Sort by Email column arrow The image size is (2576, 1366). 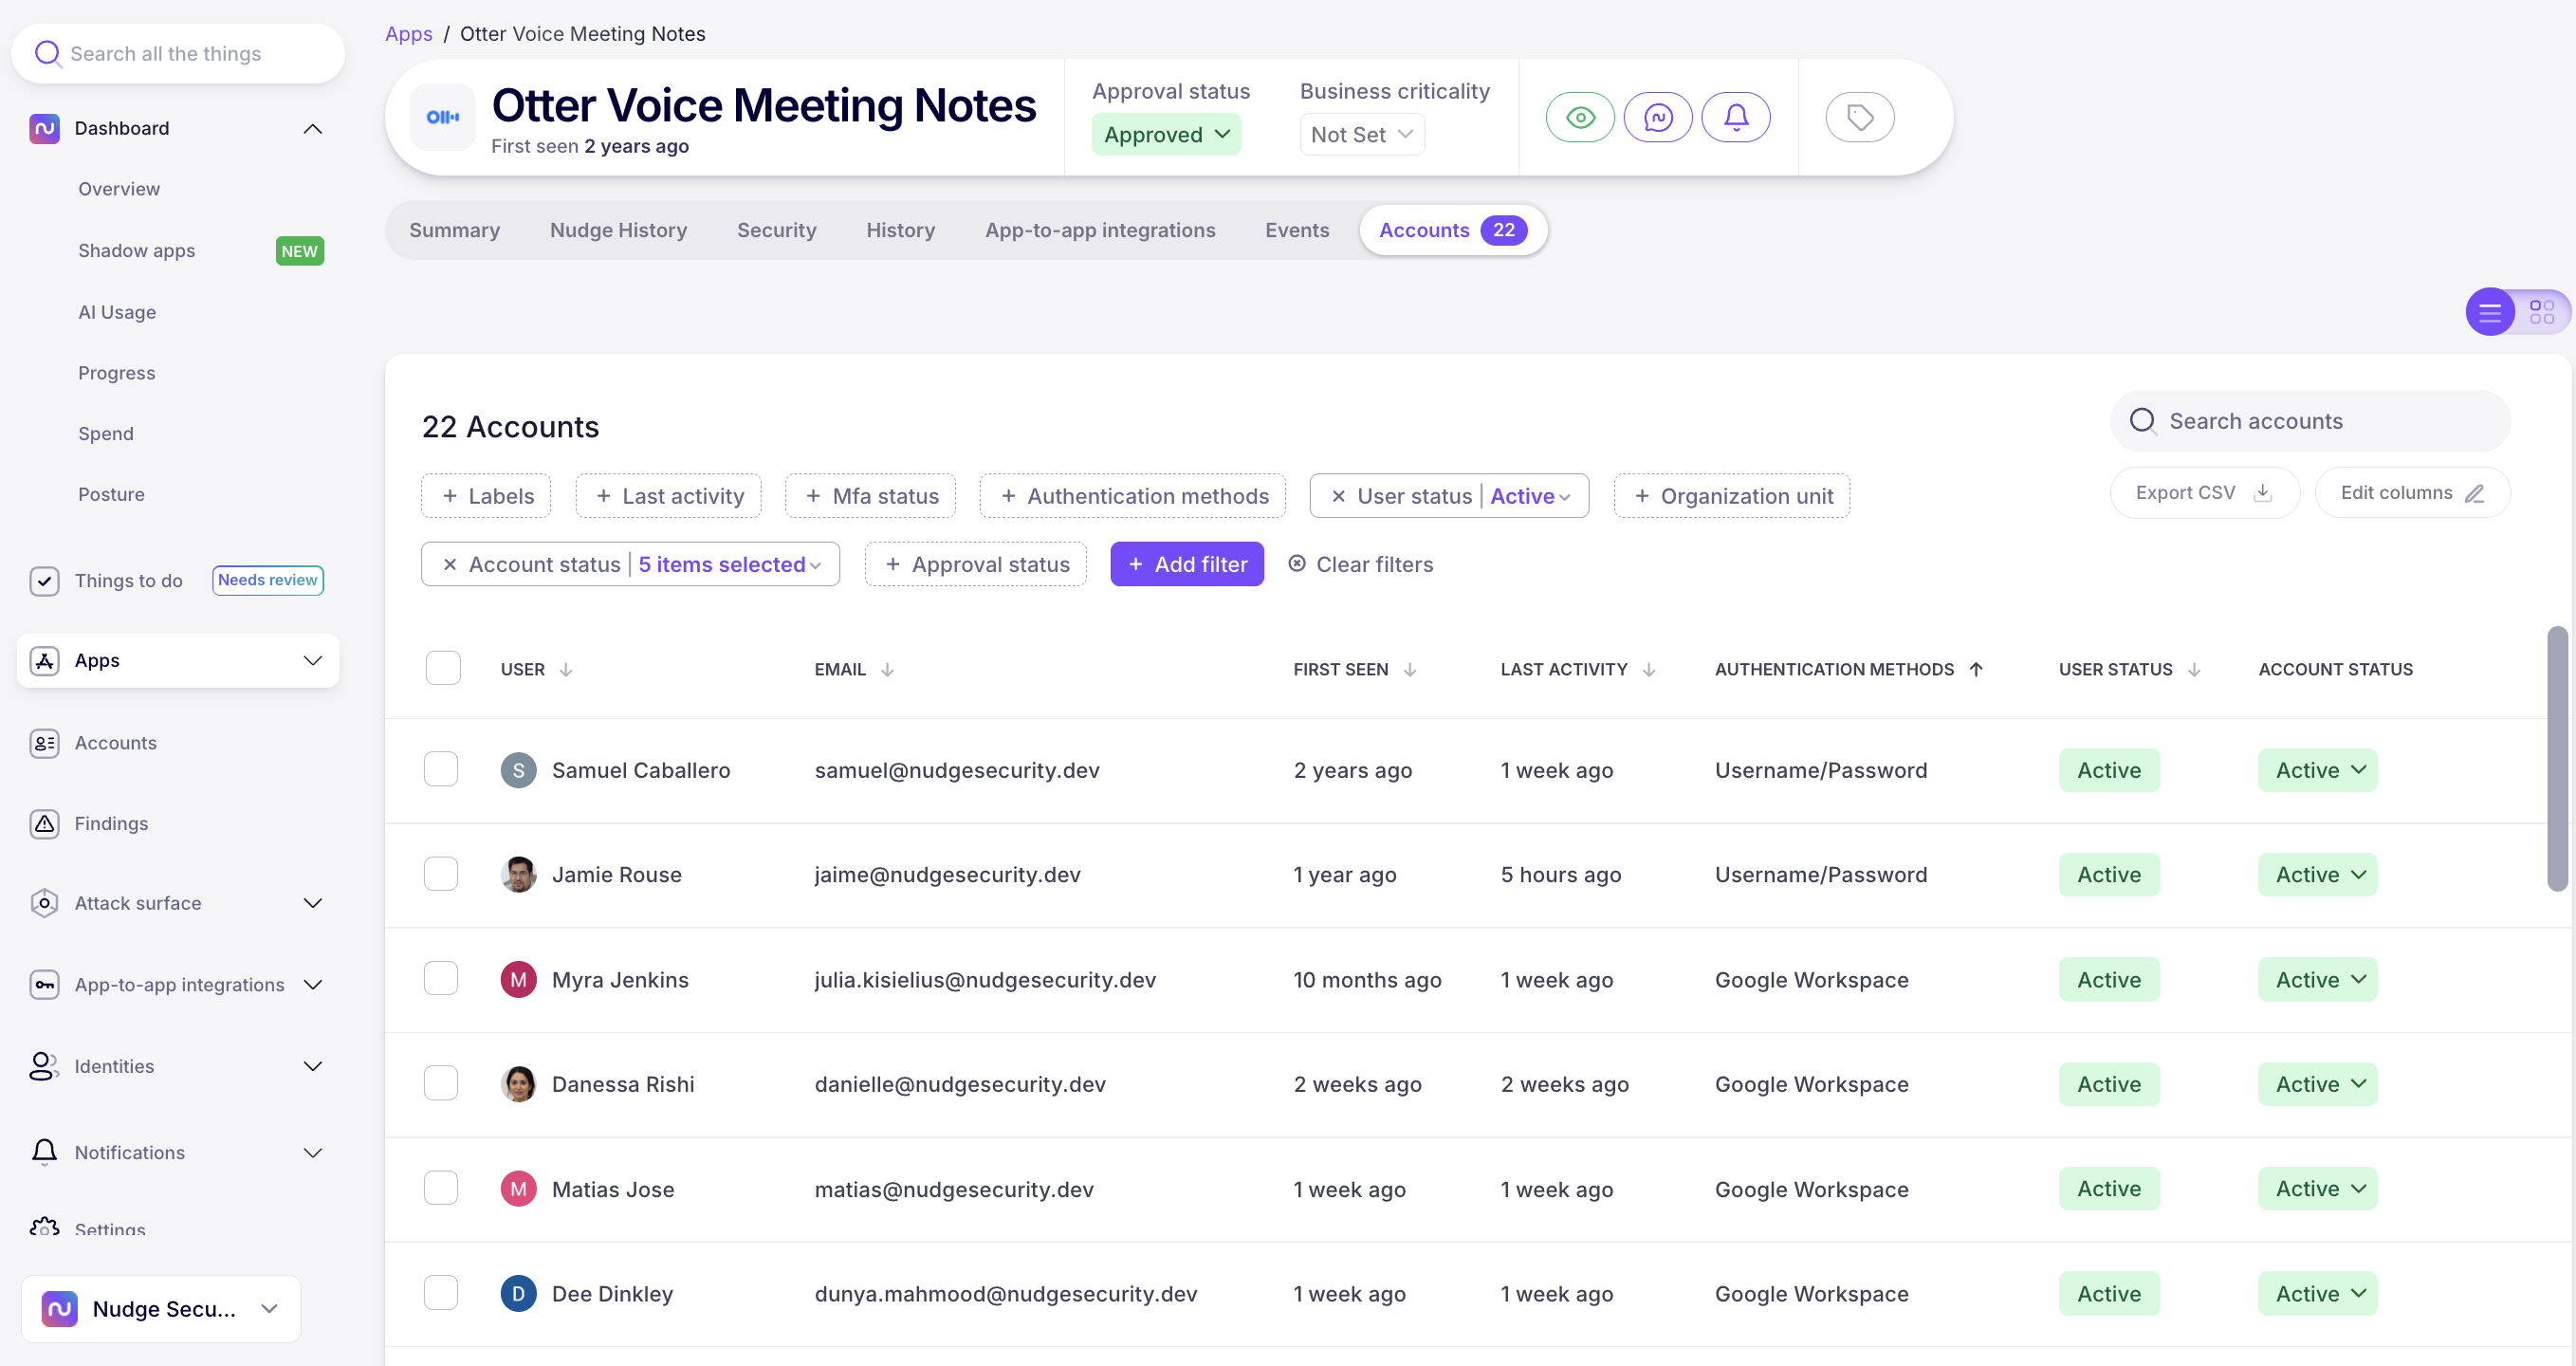coord(887,670)
